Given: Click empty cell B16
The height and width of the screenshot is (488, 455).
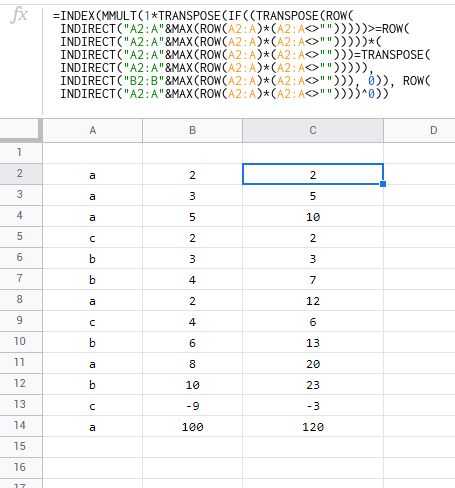Looking at the screenshot, I should [192, 468].
